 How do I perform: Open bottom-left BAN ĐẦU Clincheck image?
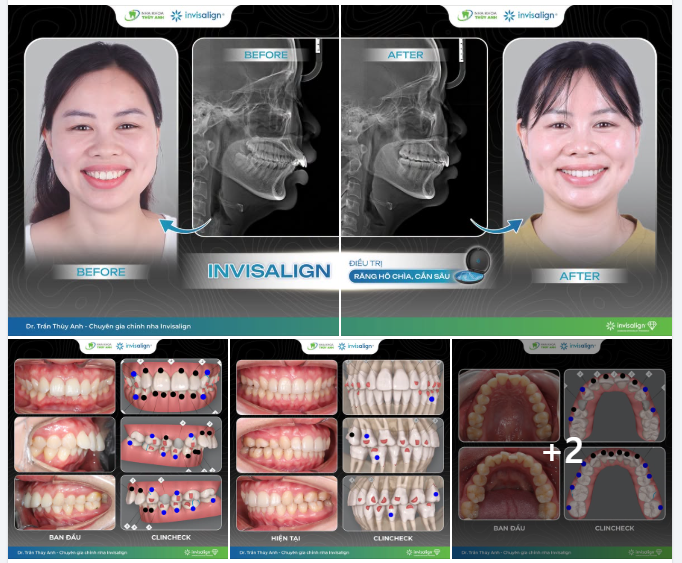(117, 449)
